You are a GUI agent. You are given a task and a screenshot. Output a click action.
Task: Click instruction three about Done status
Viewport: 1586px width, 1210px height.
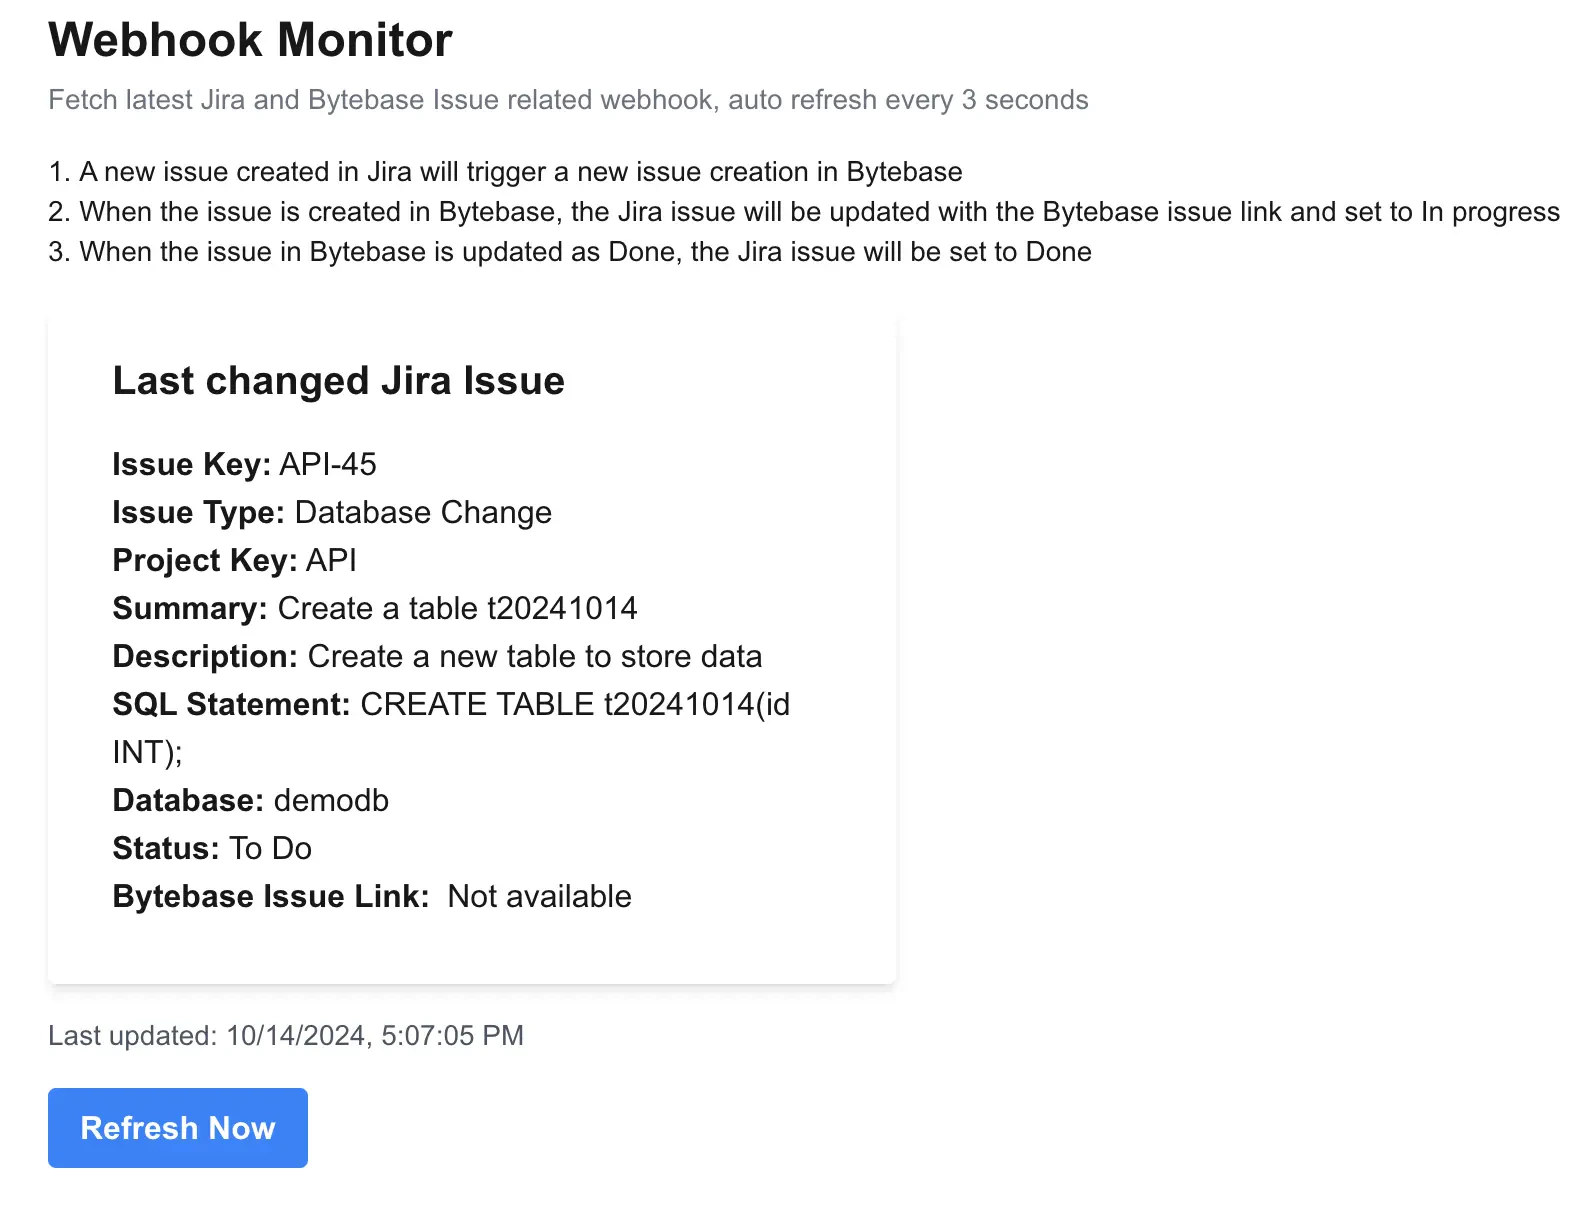570,252
